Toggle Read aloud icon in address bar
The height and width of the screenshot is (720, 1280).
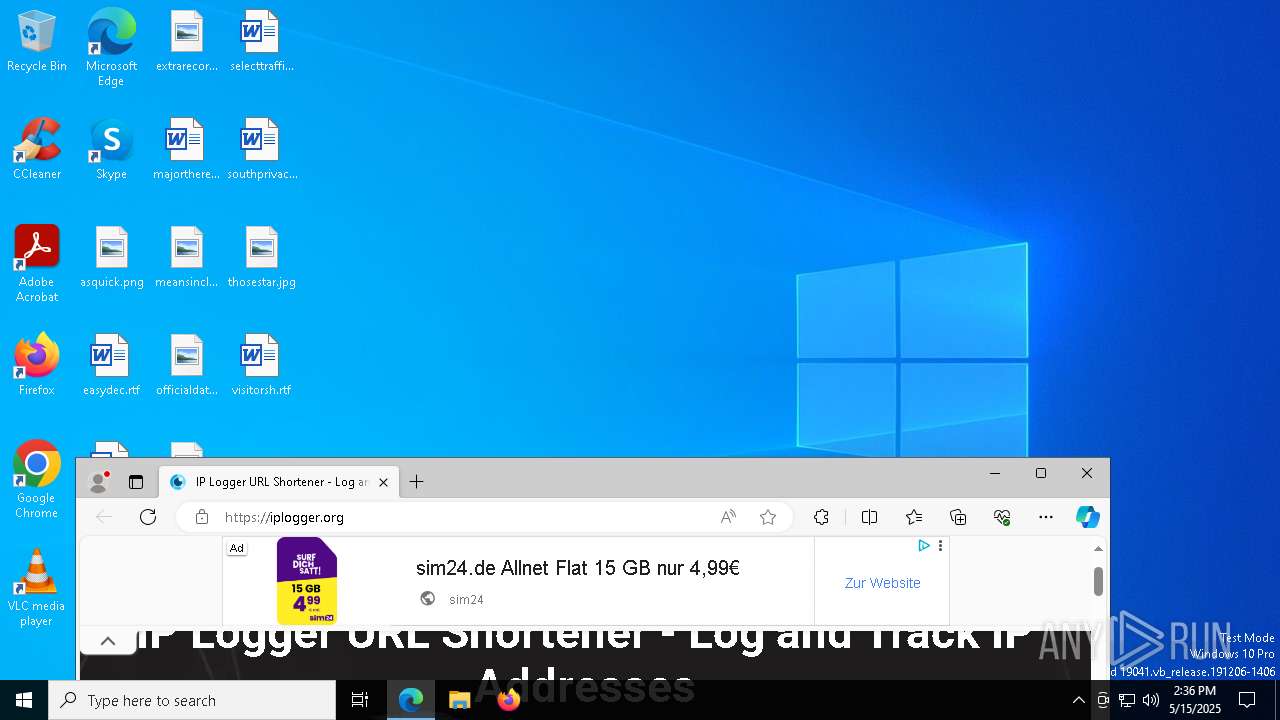pos(728,517)
